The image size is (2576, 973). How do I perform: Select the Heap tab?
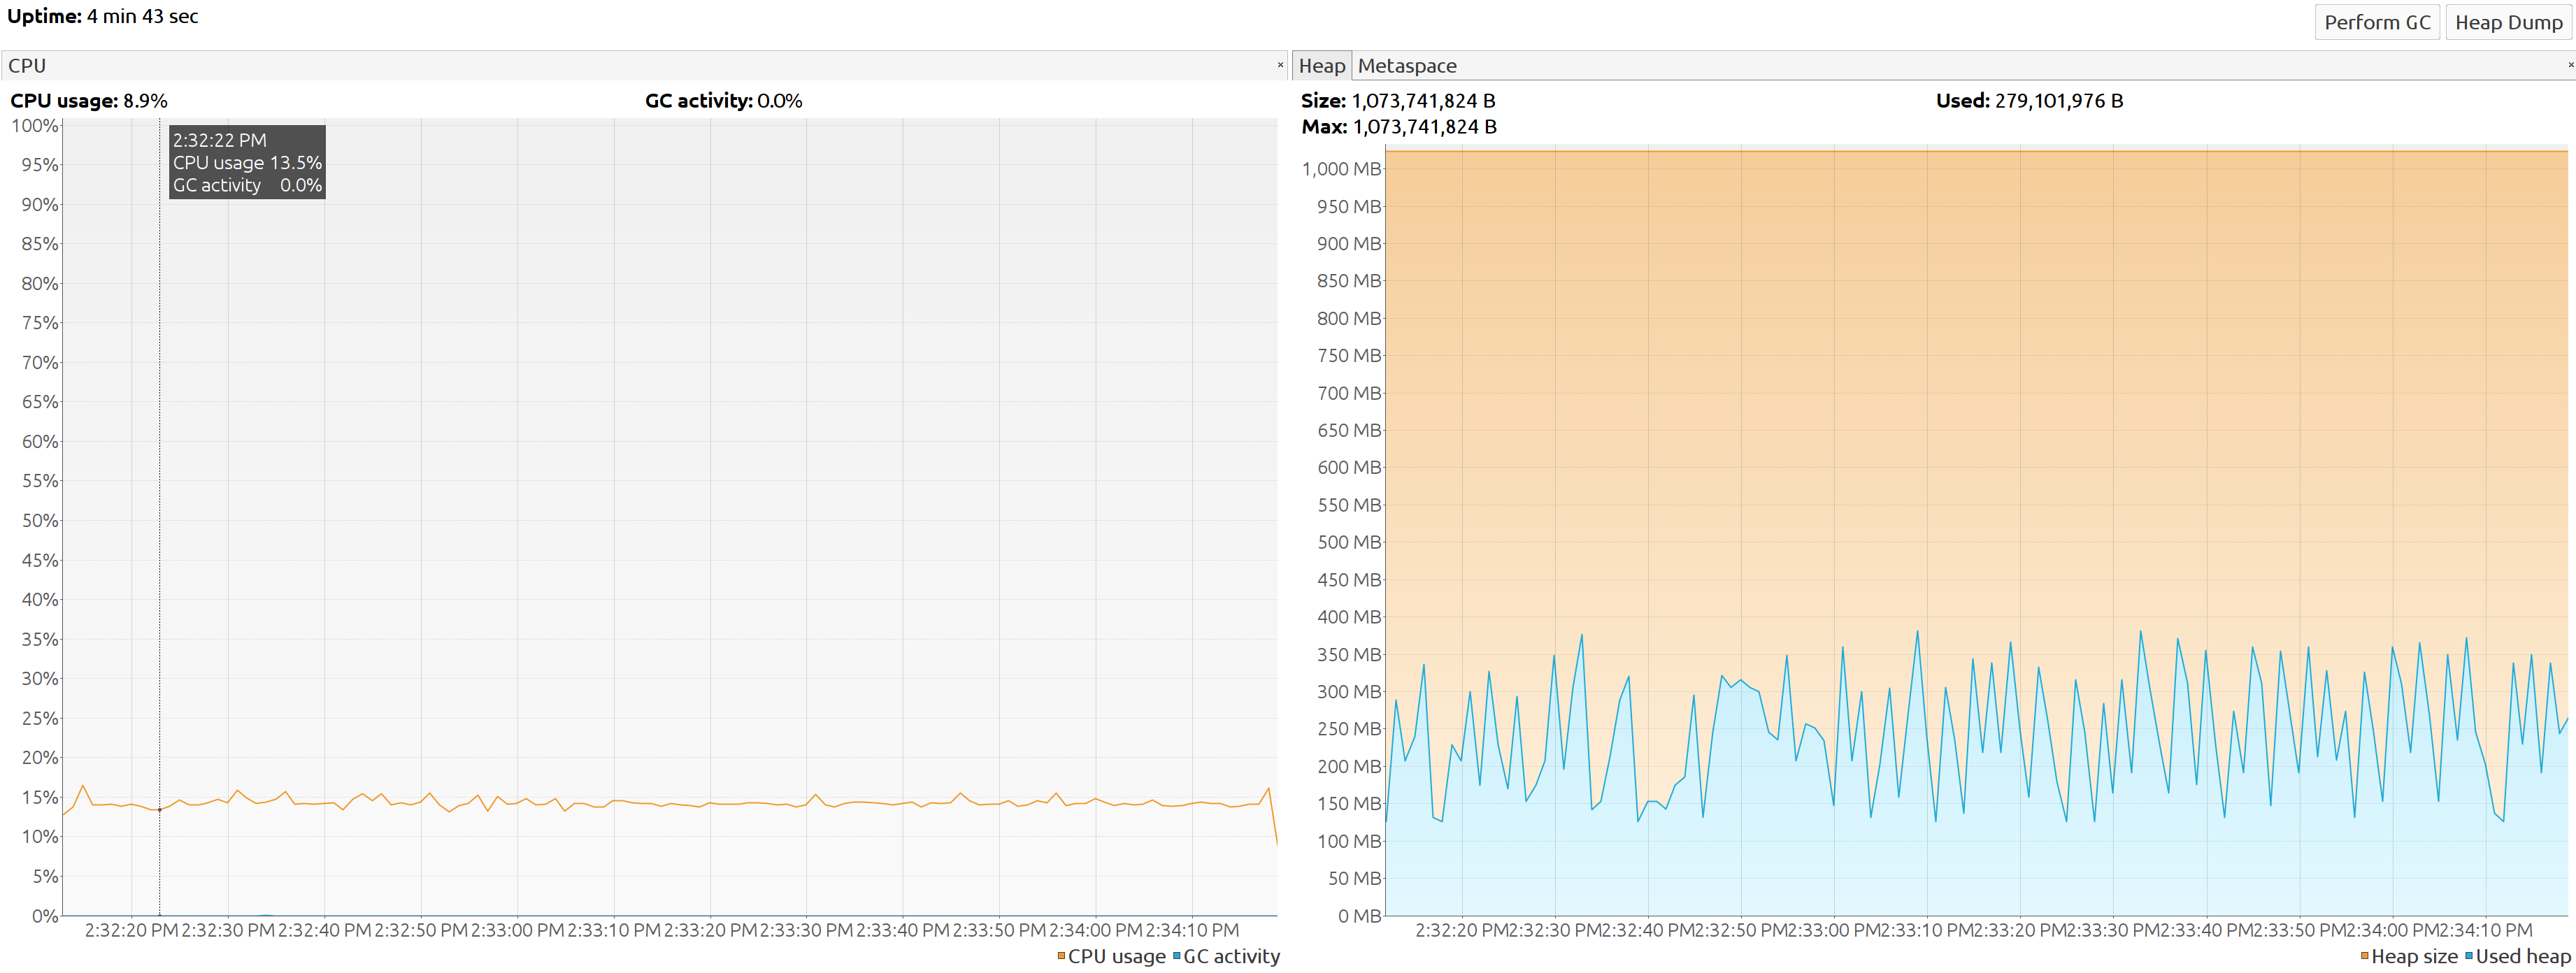pyautogui.click(x=1321, y=66)
